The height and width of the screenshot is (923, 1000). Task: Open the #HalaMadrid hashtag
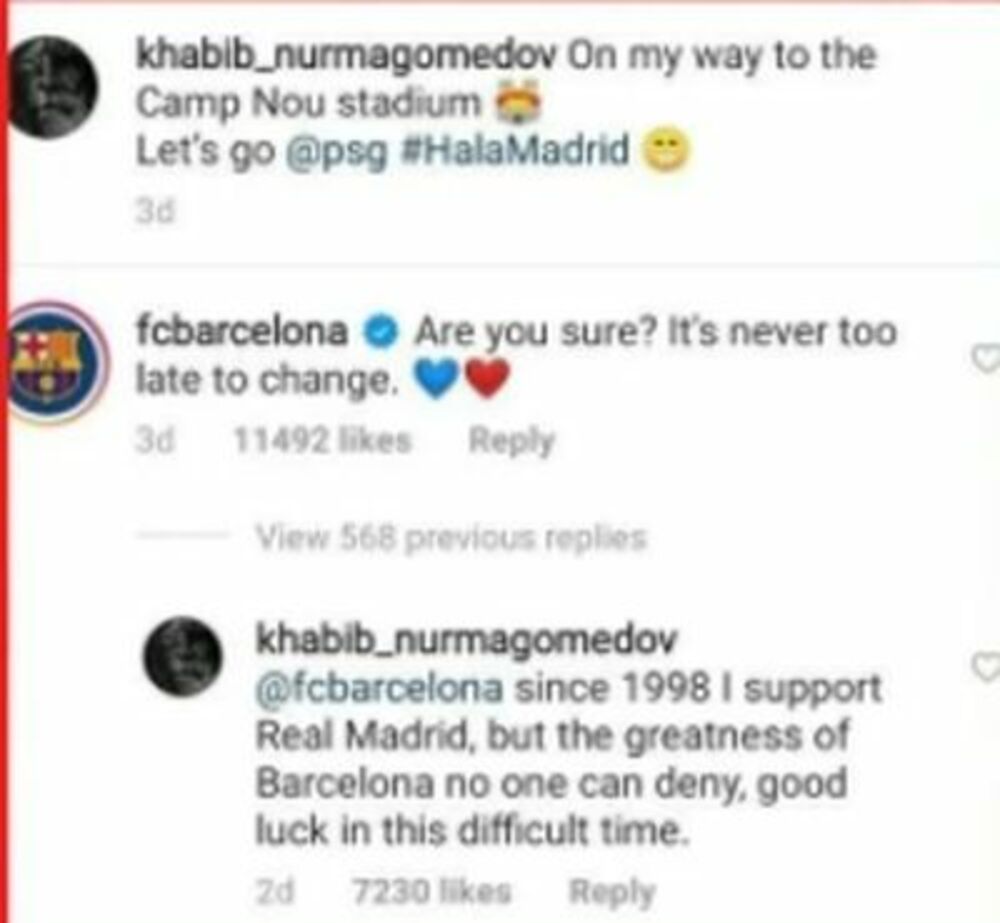(514, 151)
